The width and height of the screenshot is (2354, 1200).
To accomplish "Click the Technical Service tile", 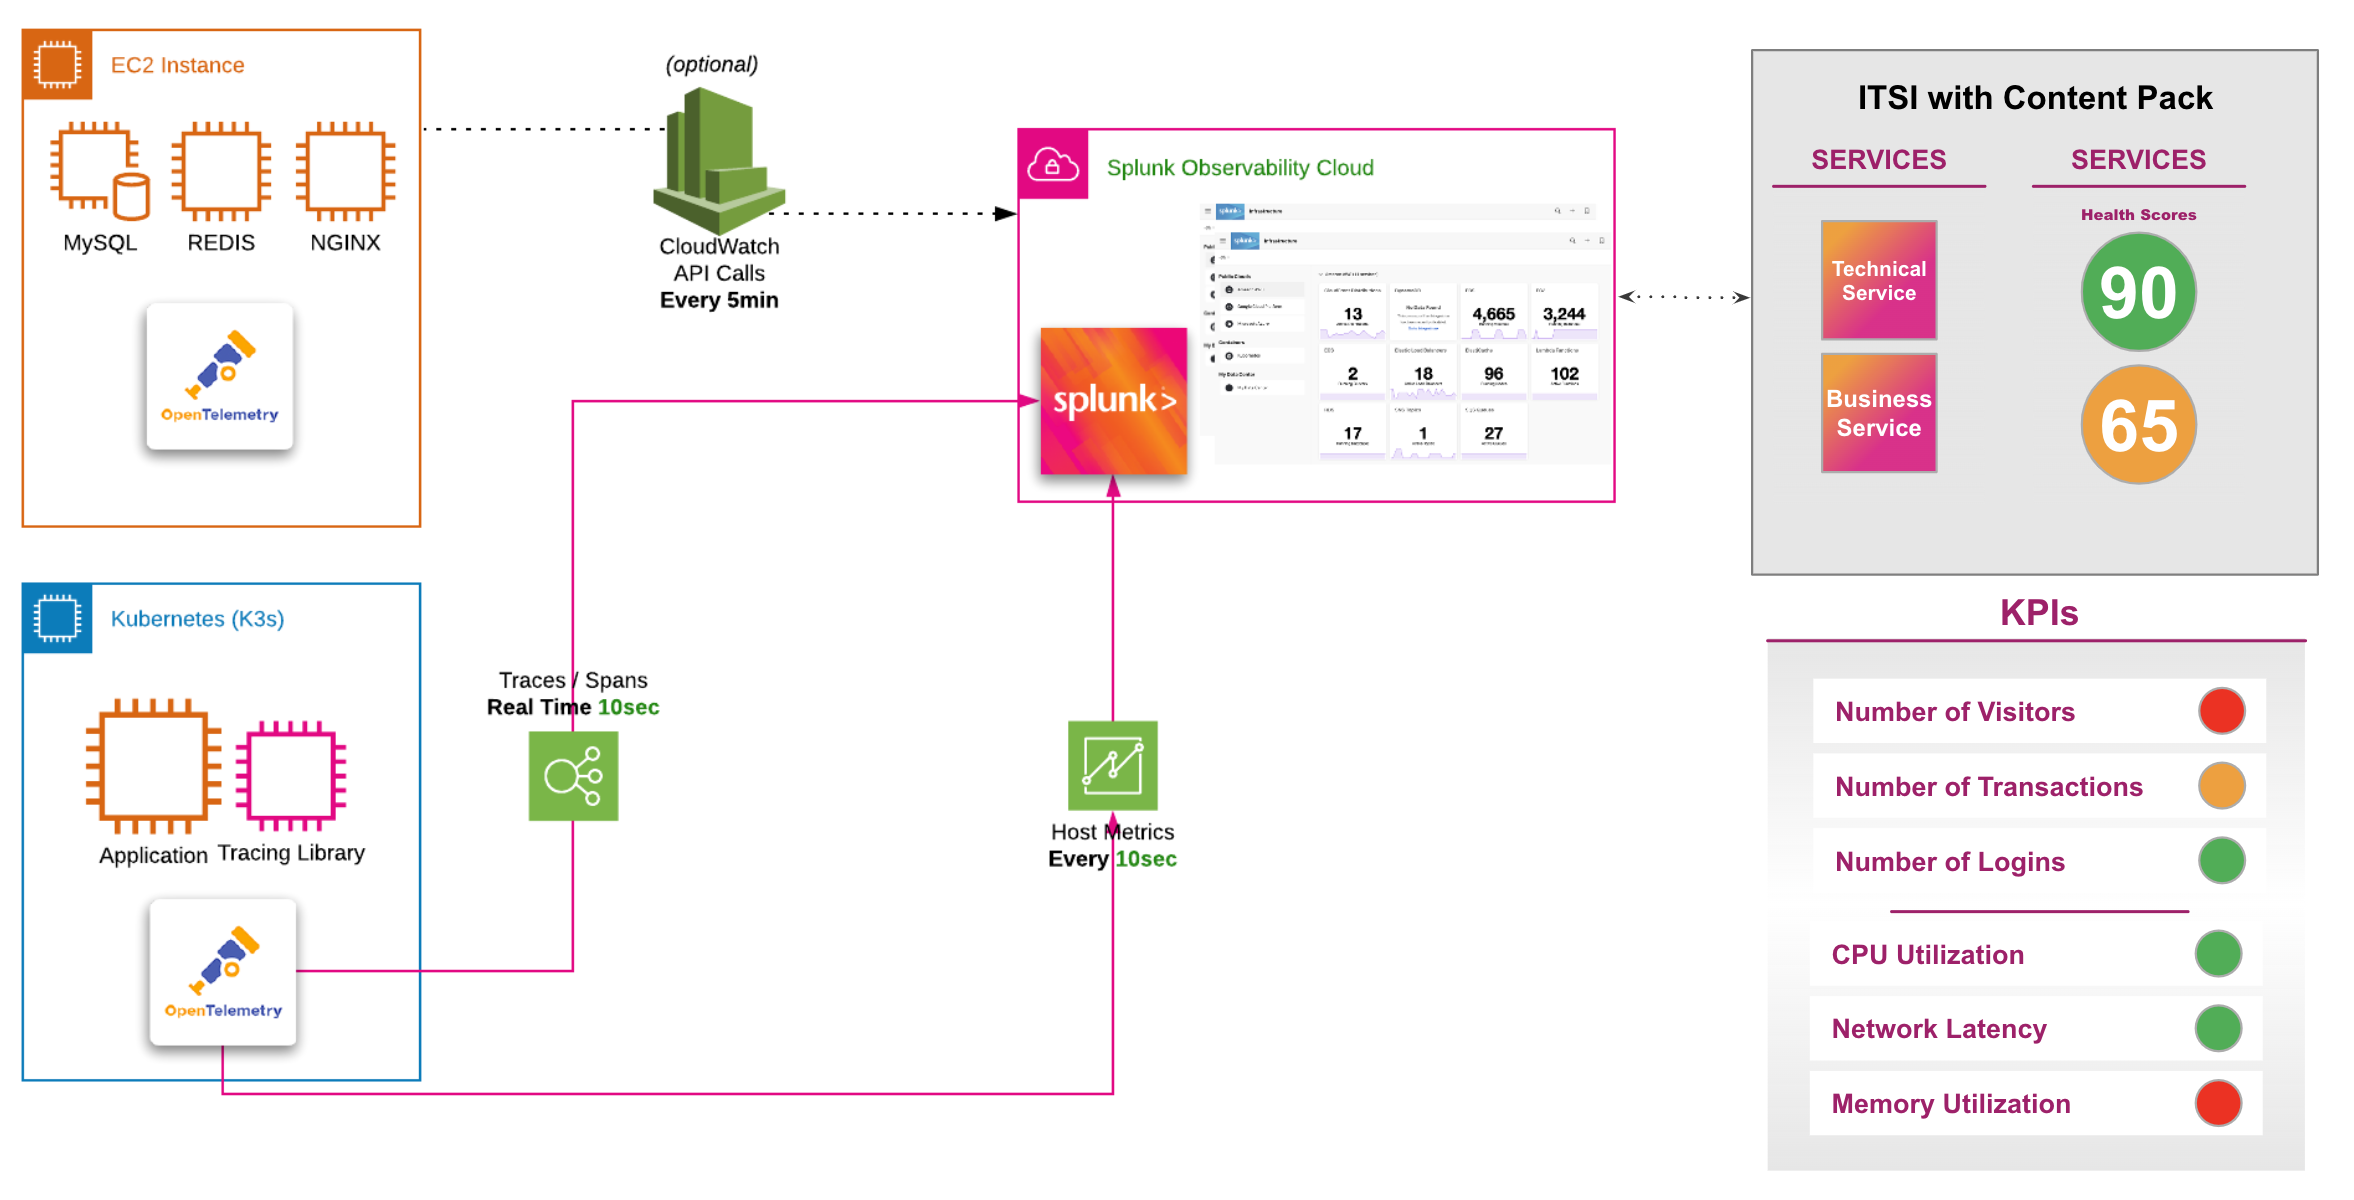I will pyautogui.click(x=1878, y=281).
